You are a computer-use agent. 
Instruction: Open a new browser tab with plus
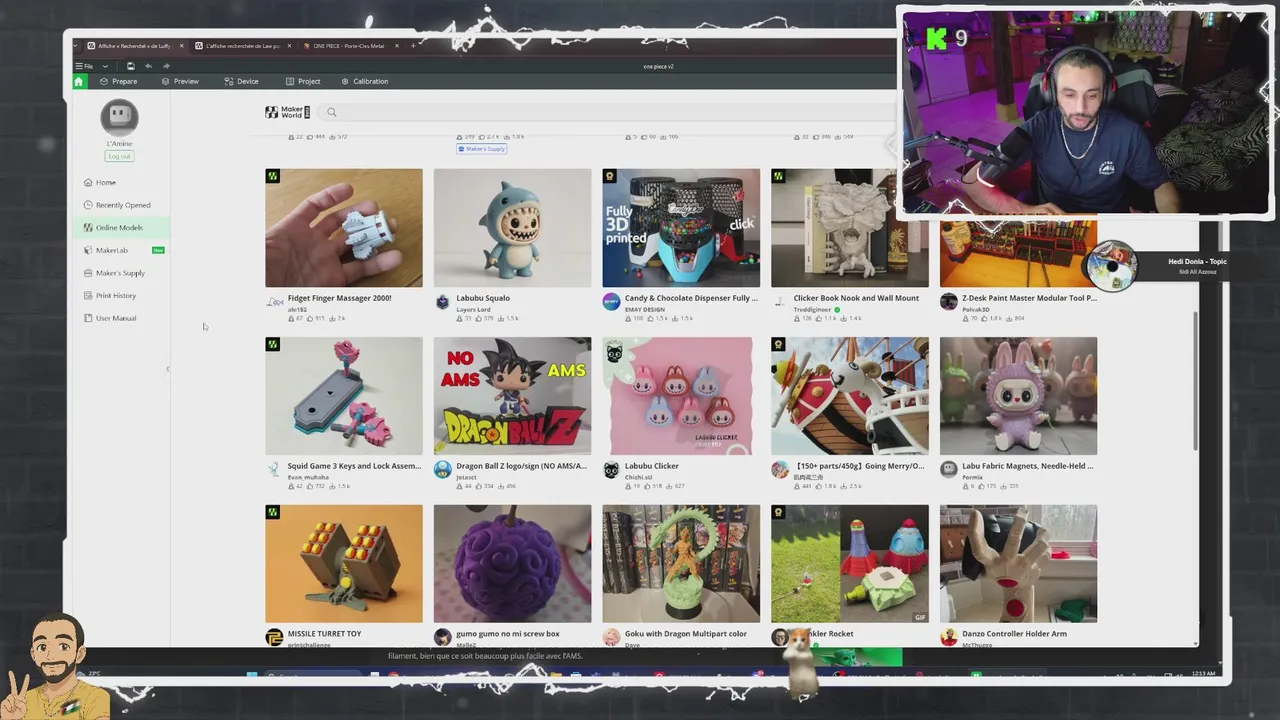coord(413,45)
